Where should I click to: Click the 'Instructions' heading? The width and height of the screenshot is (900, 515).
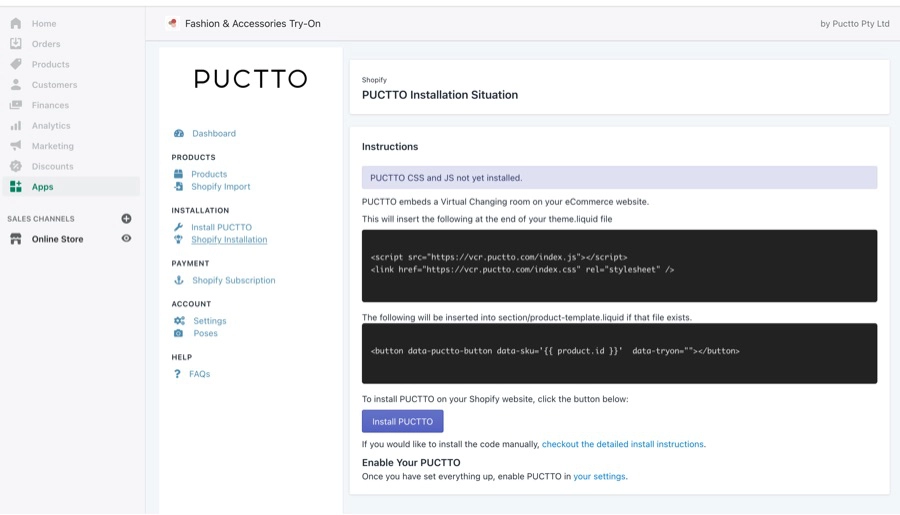click(x=390, y=146)
